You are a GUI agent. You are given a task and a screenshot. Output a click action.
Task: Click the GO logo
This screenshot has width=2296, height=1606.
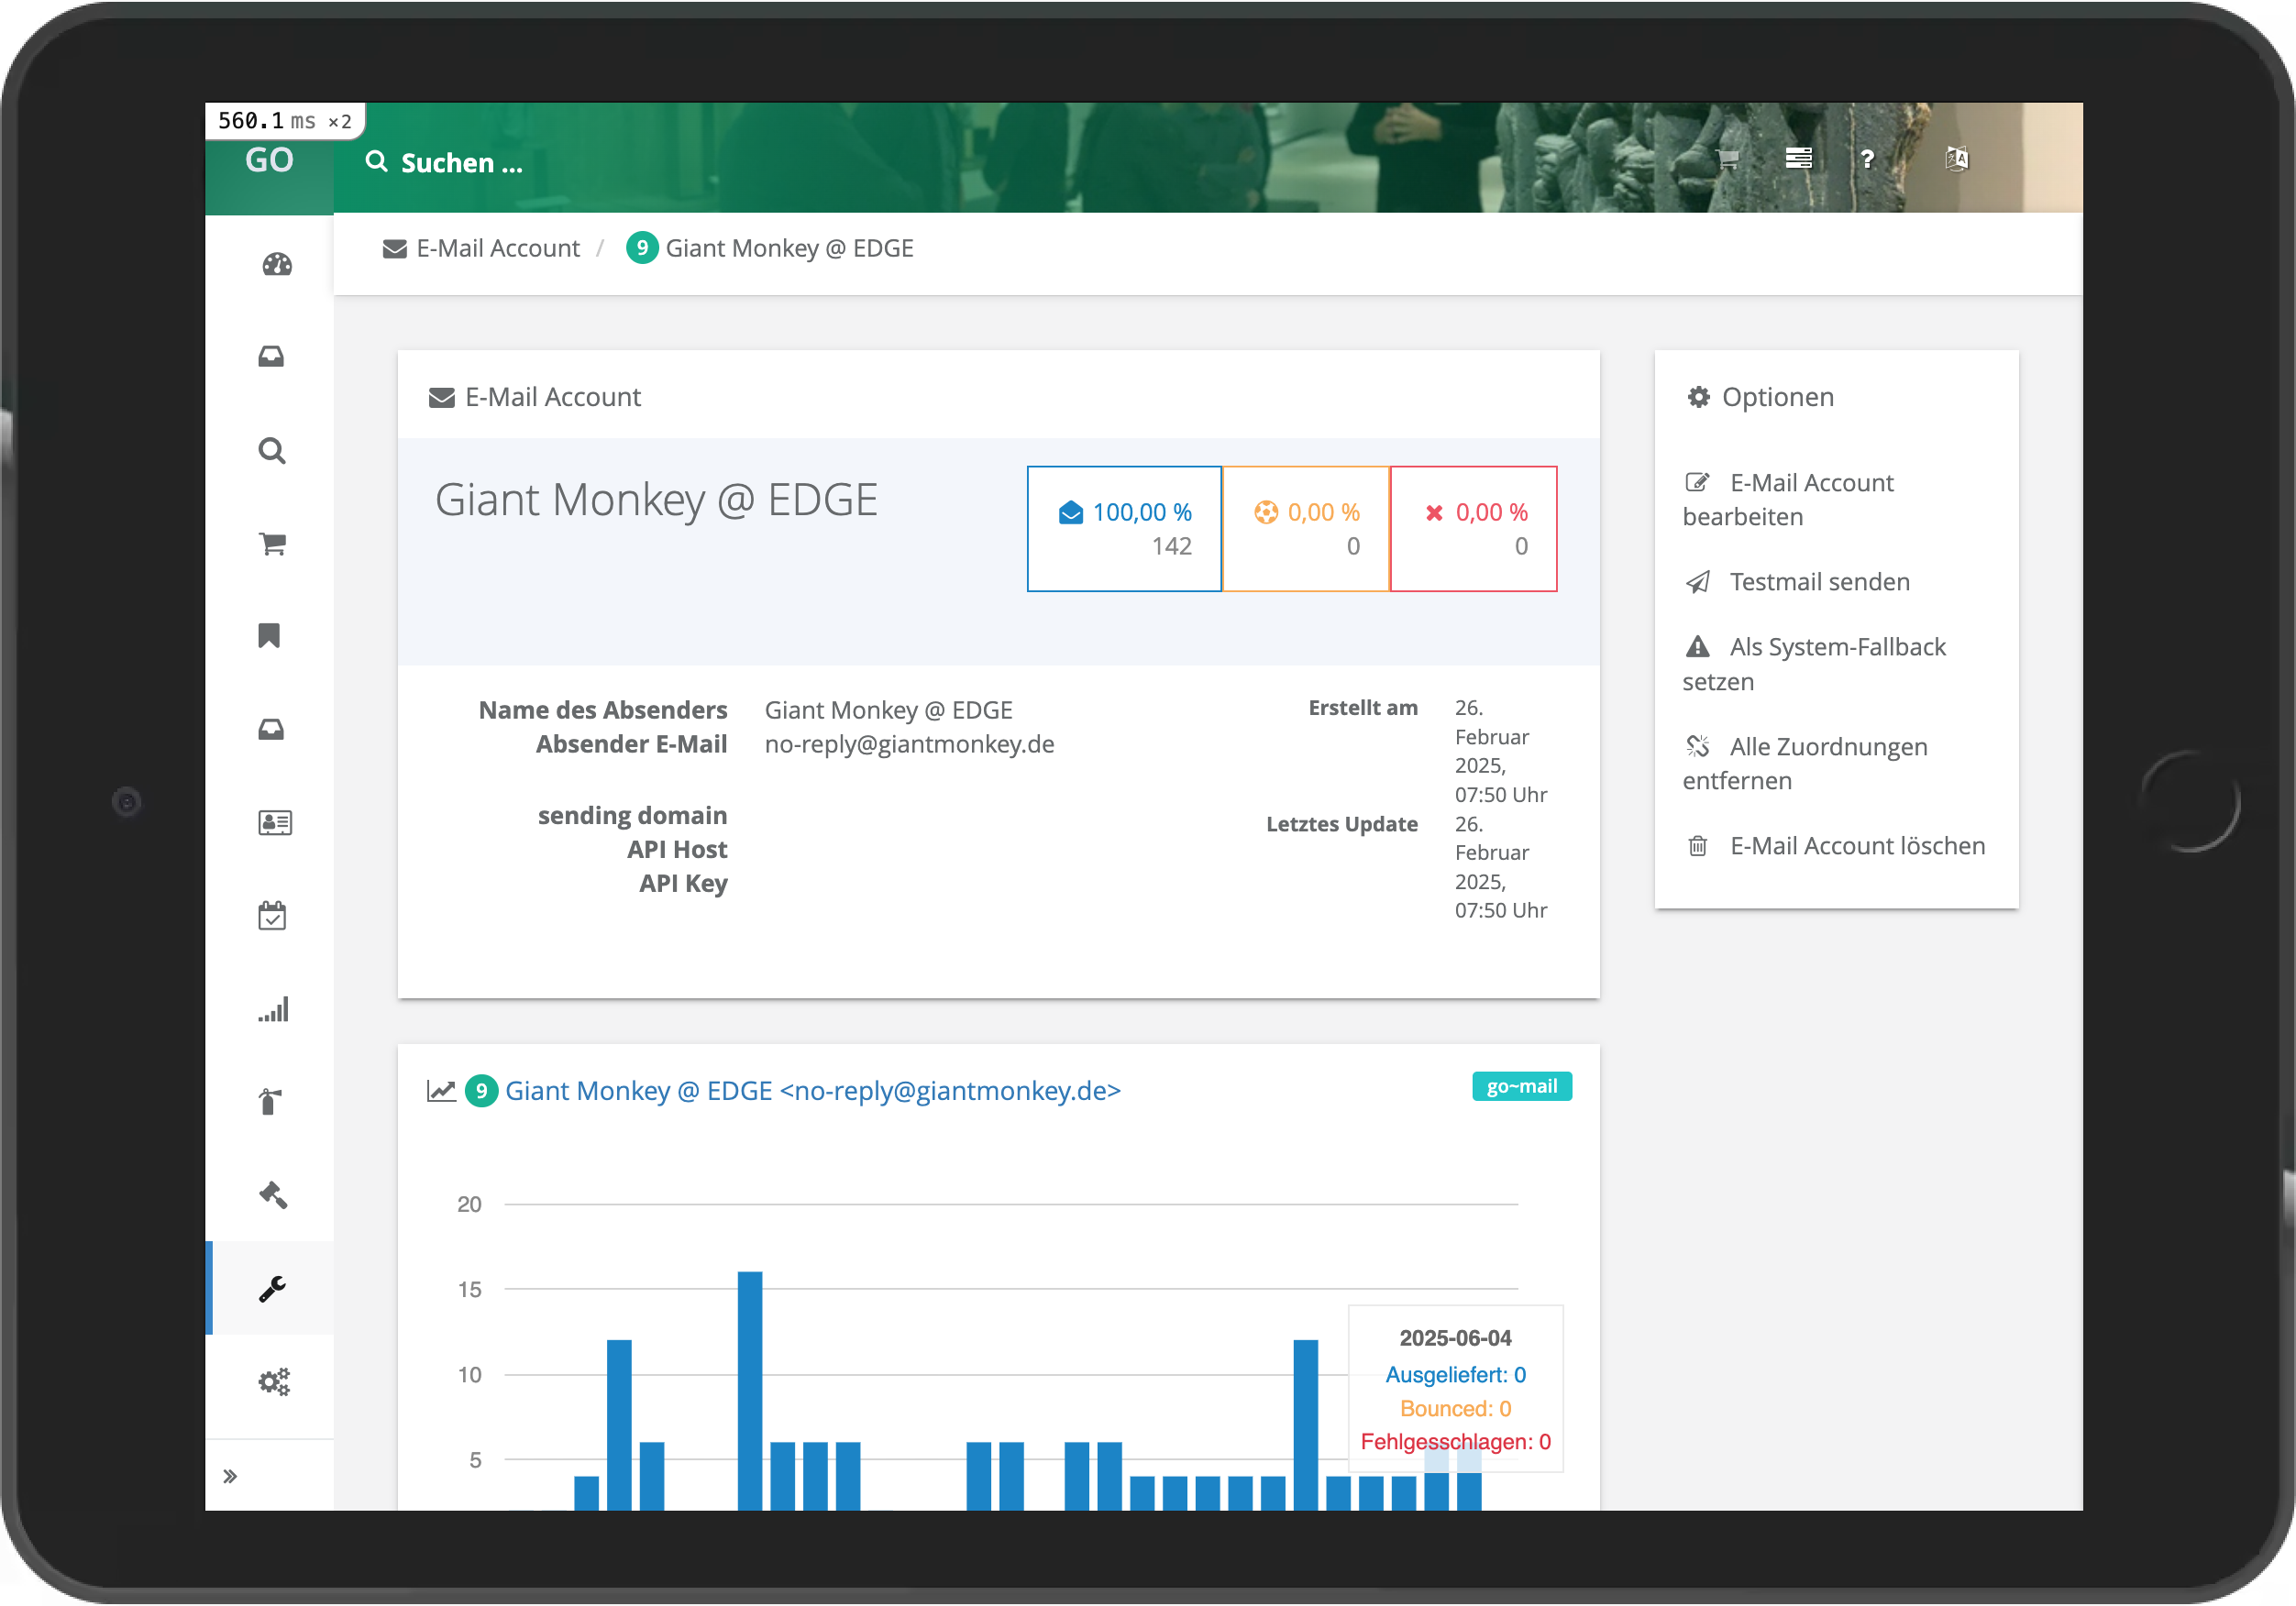tap(269, 160)
